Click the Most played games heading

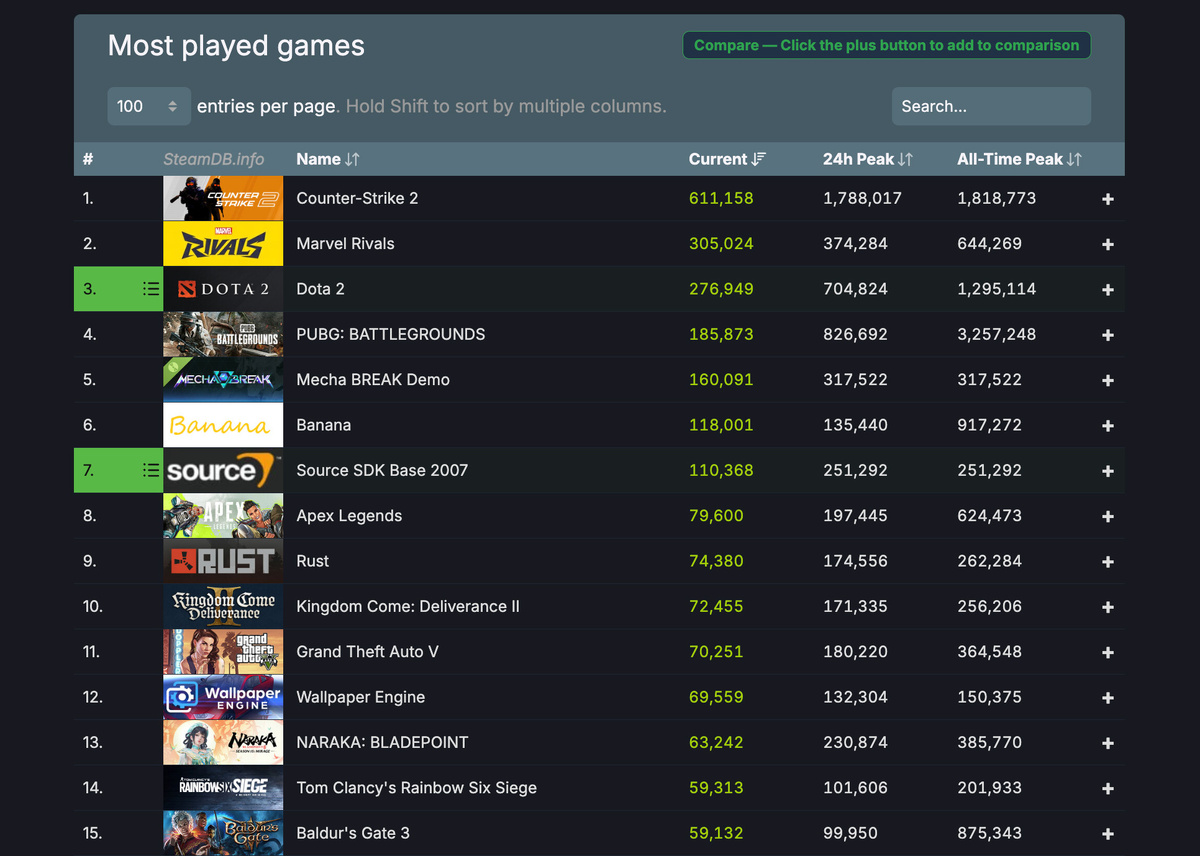click(x=236, y=46)
